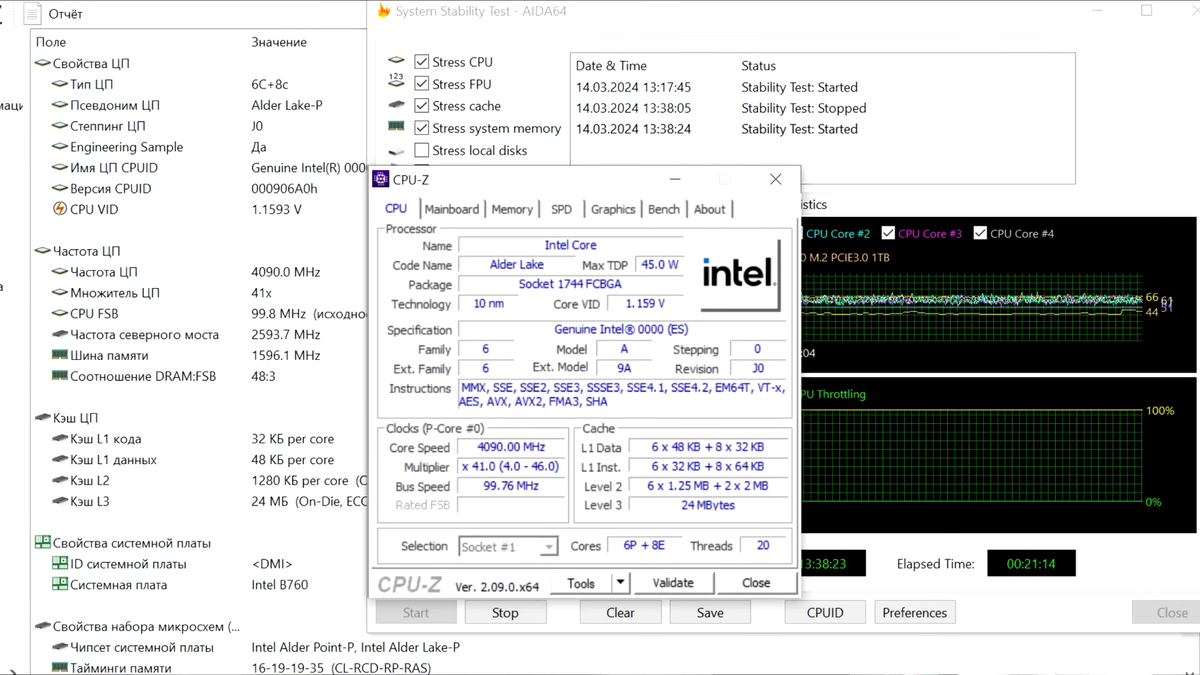
Task: Toggle the CPU Core #3 graph checkbox
Action: click(x=888, y=233)
